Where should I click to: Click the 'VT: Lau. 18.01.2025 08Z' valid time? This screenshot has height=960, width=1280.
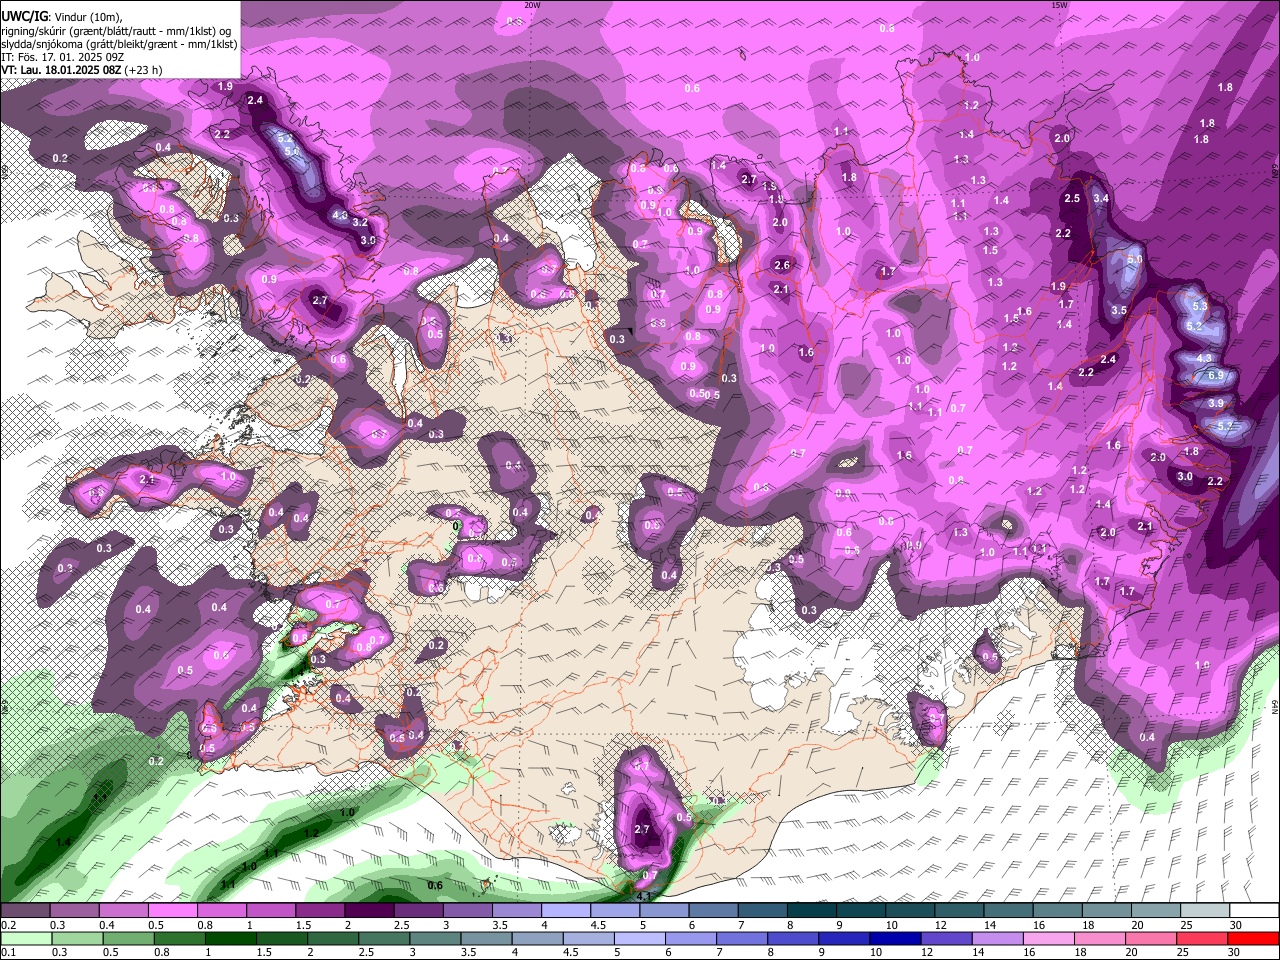pyautogui.click(x=61, y=70)
